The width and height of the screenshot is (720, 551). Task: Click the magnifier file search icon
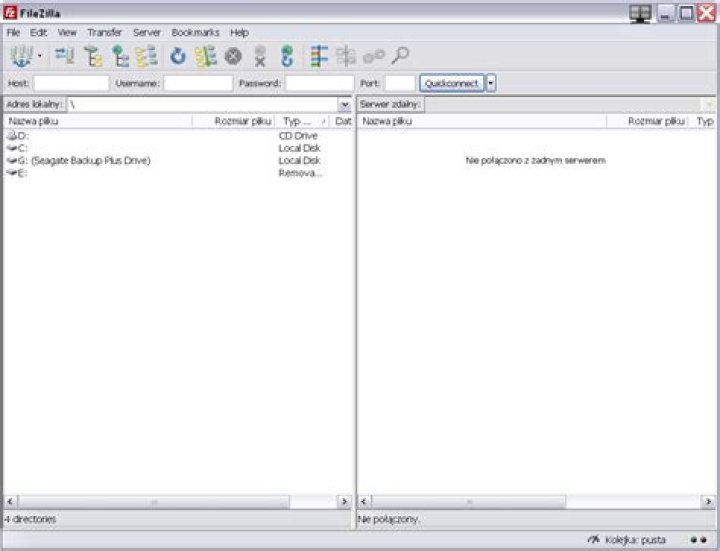[400, 56]
